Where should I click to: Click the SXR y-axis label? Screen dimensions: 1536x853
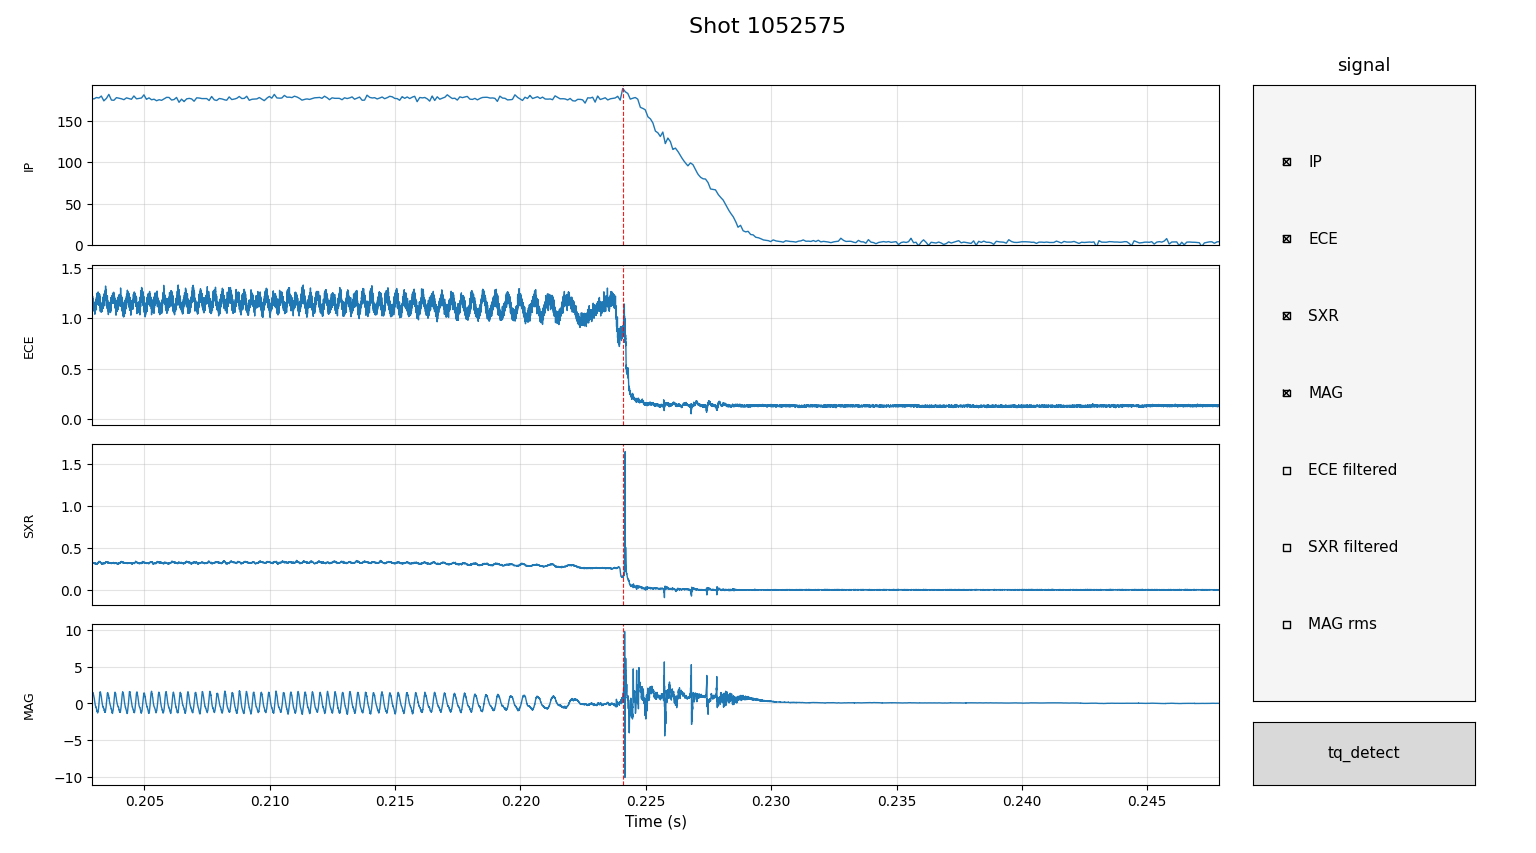(29, 526)
